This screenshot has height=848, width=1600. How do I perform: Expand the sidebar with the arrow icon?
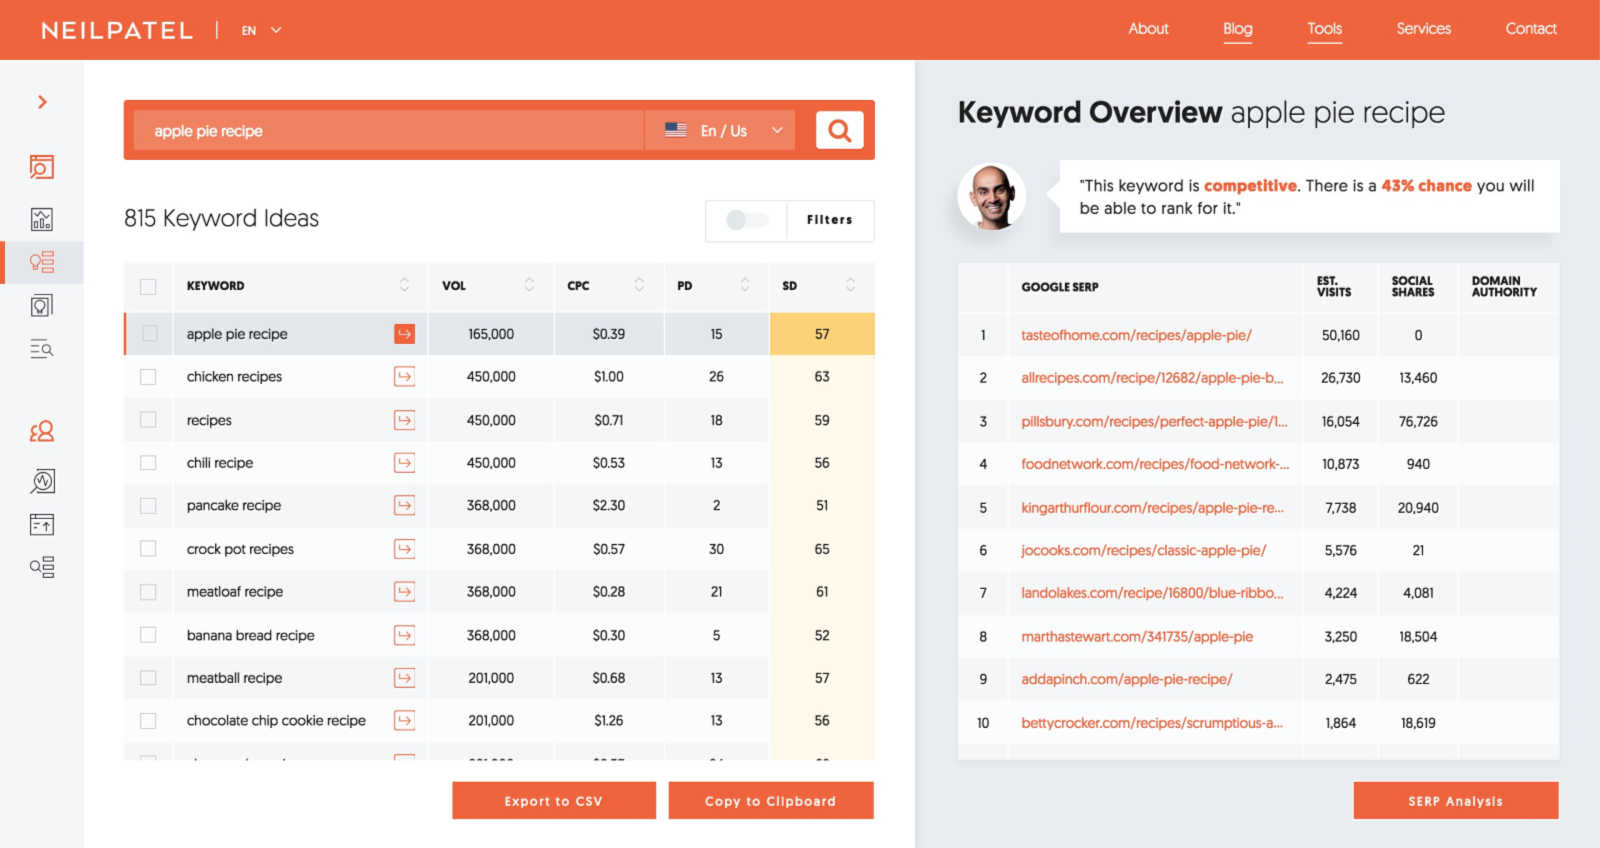tap(42, 102)
